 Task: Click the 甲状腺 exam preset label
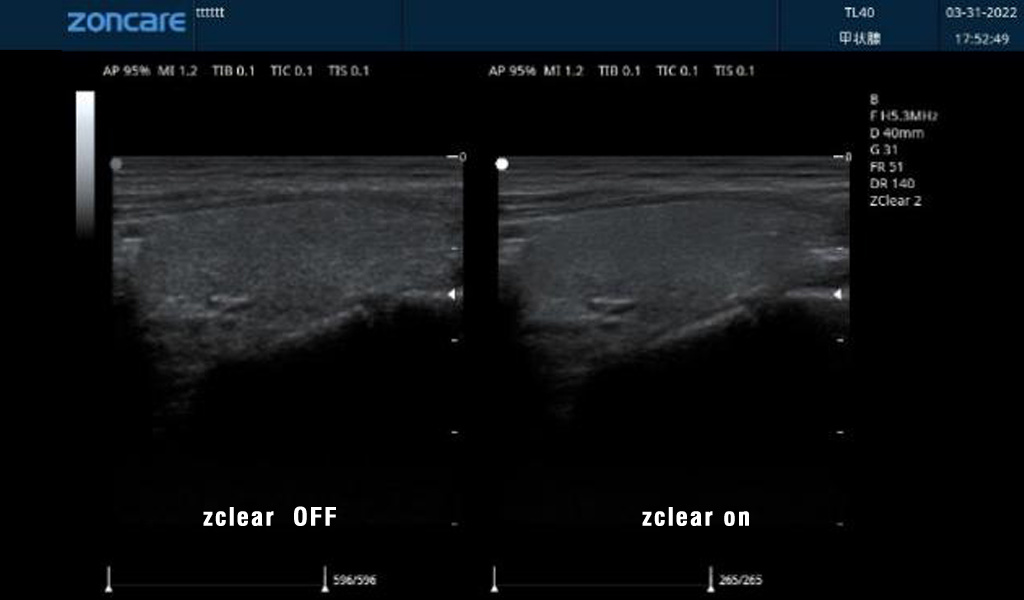pyautogui.click(x=859, y=39)
